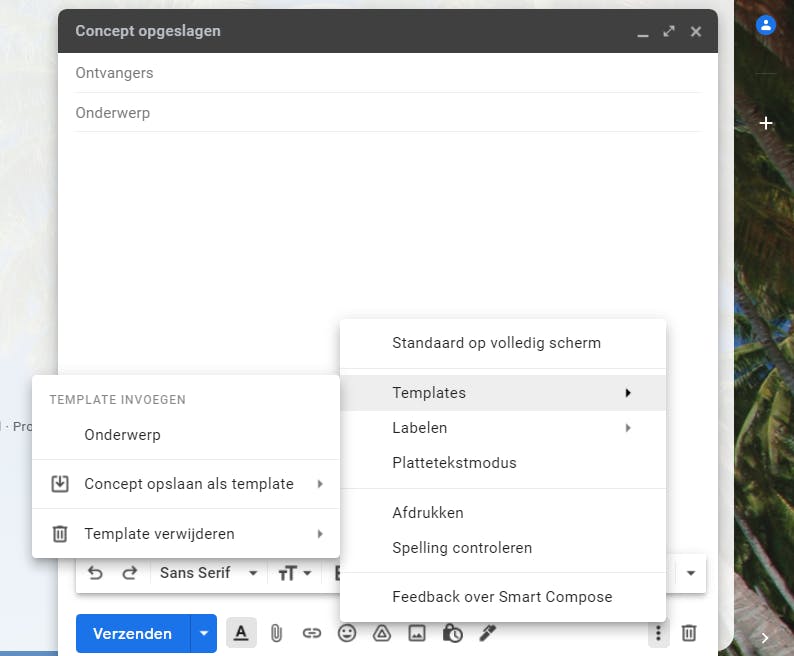Image resolution: width=794 pixels, height=656 pixels.
Task: Open the send options arrow beside Verzenden
Action: [204, 633]
